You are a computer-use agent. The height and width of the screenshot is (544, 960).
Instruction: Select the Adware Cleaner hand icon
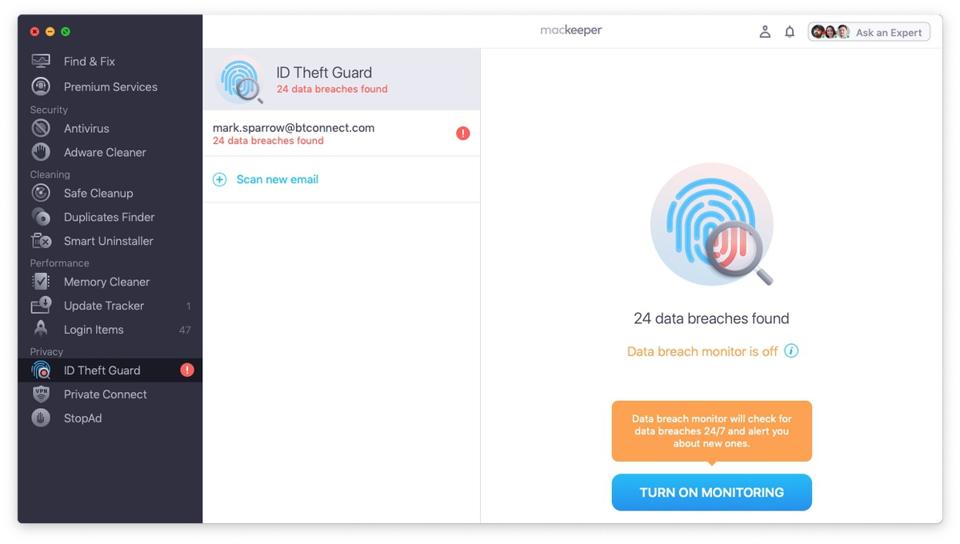click(x=41, y=152)
